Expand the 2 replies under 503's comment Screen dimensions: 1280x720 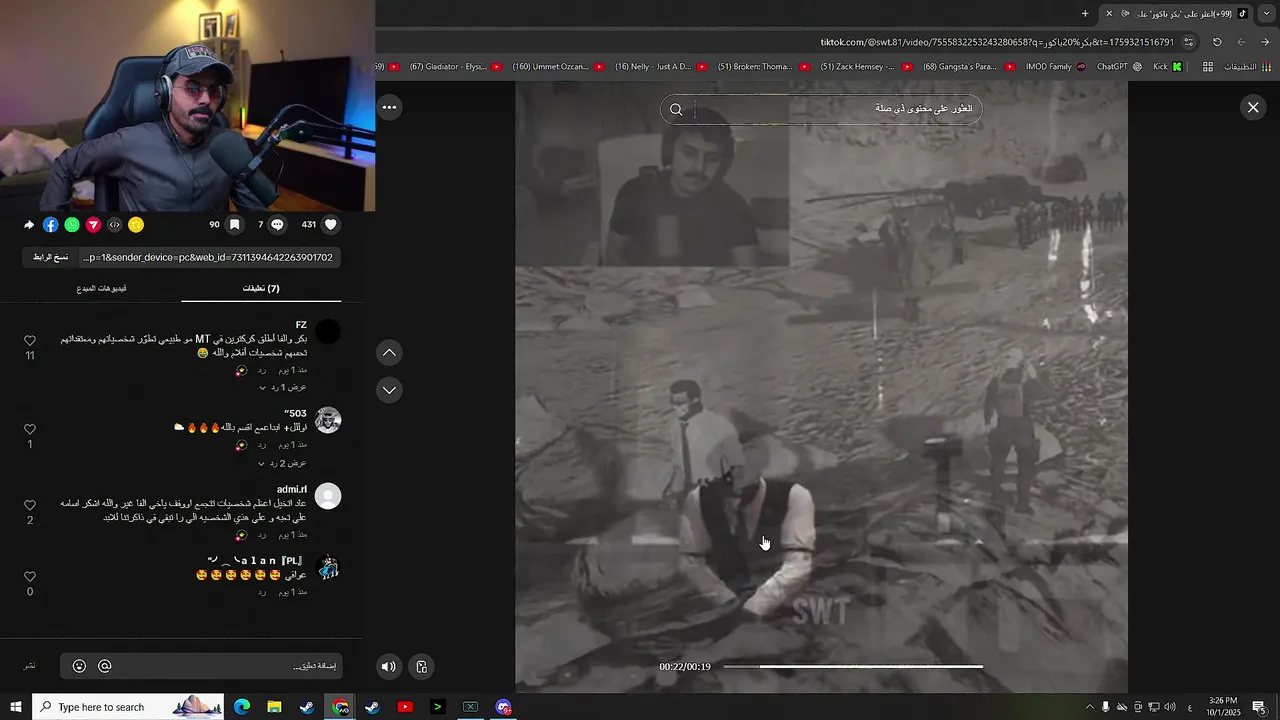tap(283, 463)
